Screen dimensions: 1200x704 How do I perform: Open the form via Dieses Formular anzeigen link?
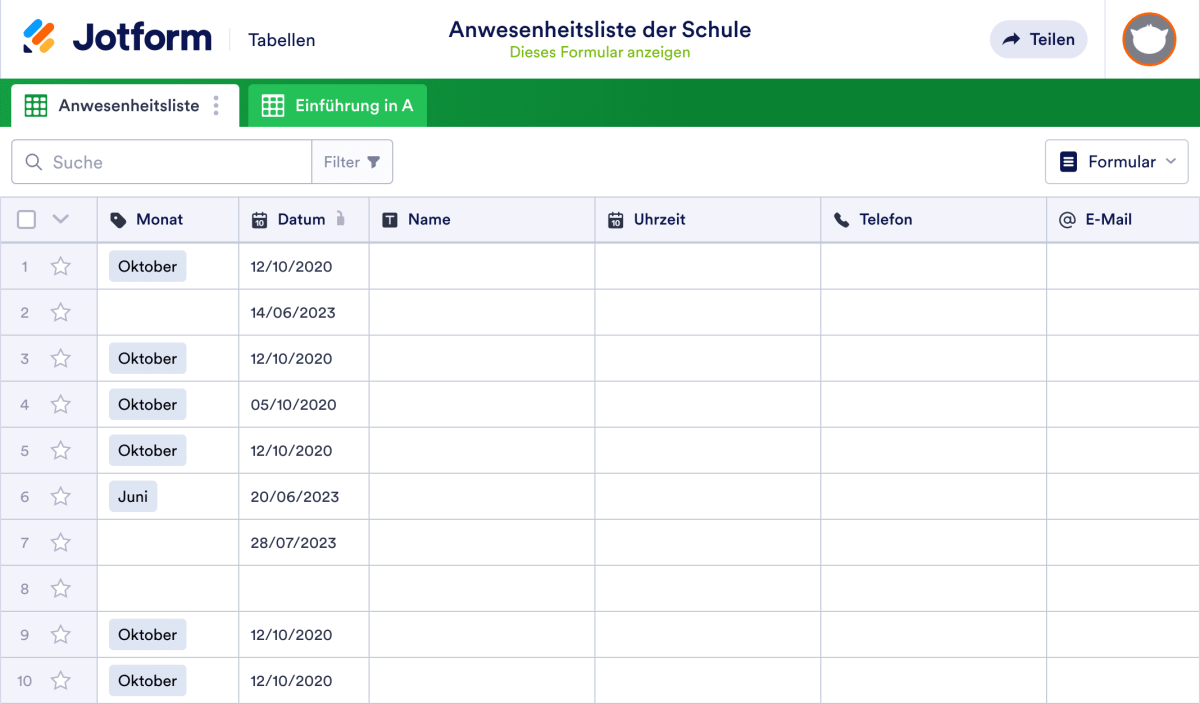click(599, 52)
